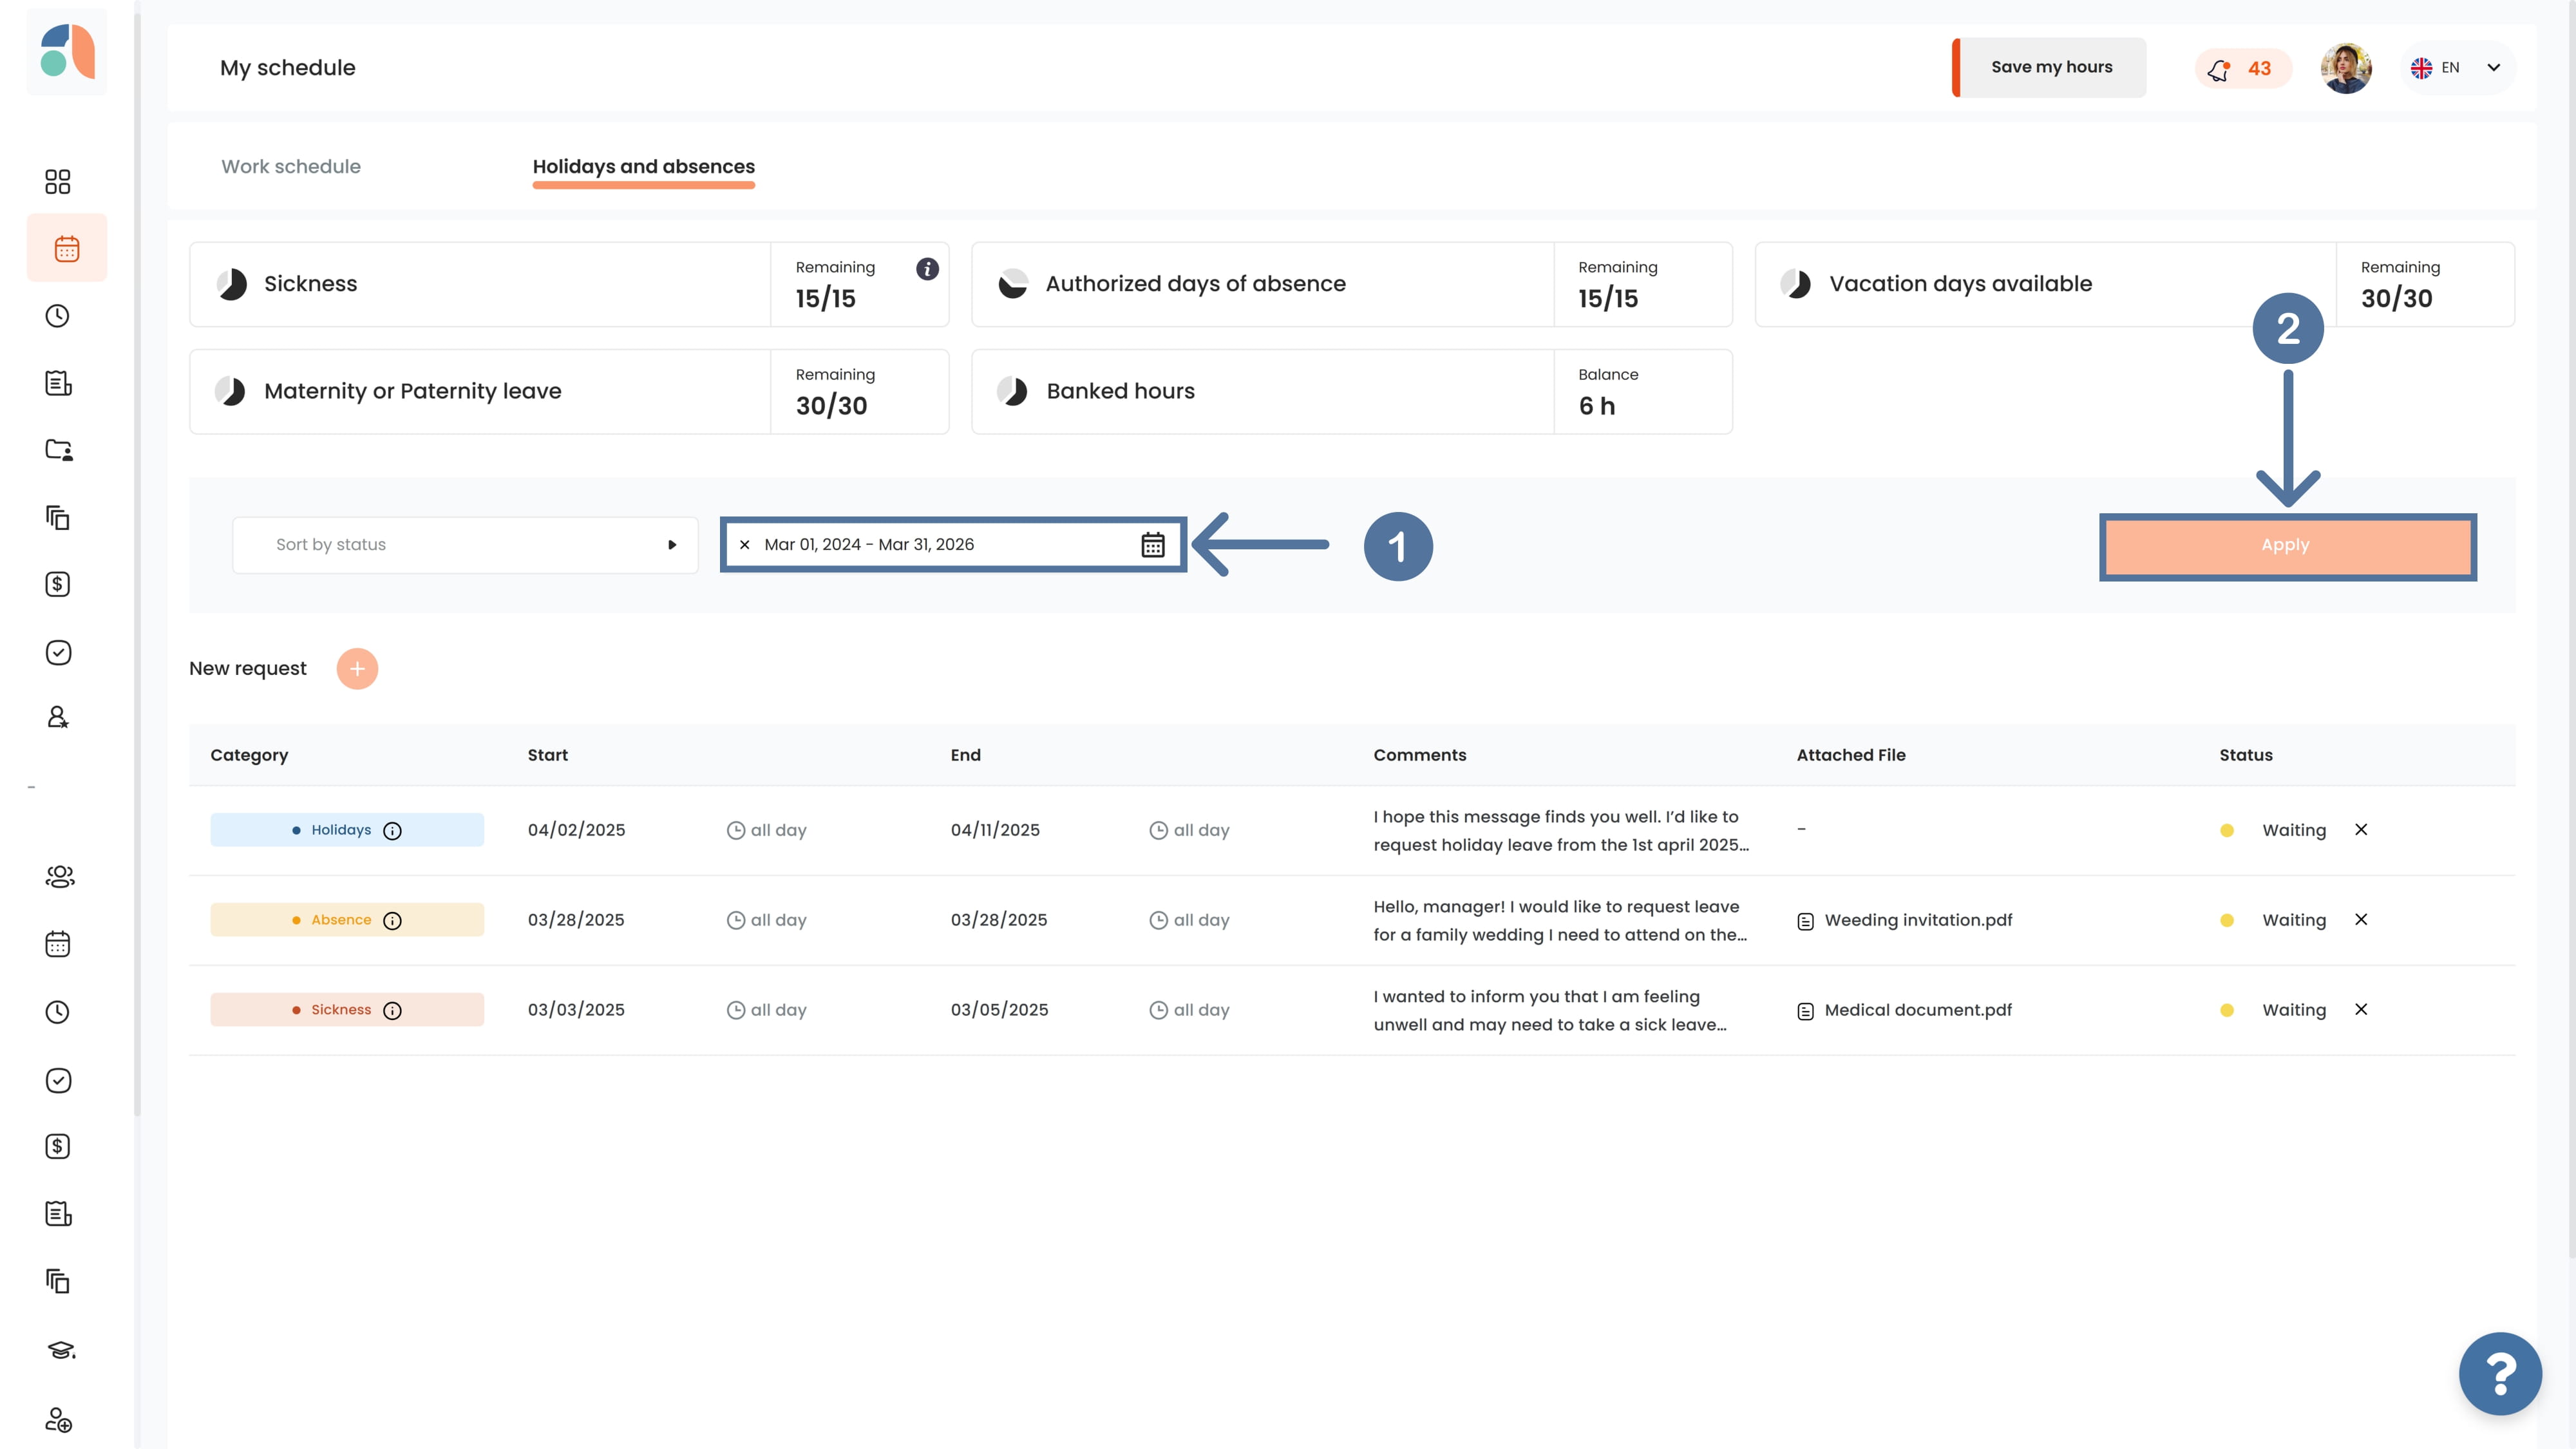The image size is (2576, 1449).
Task: Switch to the Work schedule tab
Action: click(x=291, y=167)
